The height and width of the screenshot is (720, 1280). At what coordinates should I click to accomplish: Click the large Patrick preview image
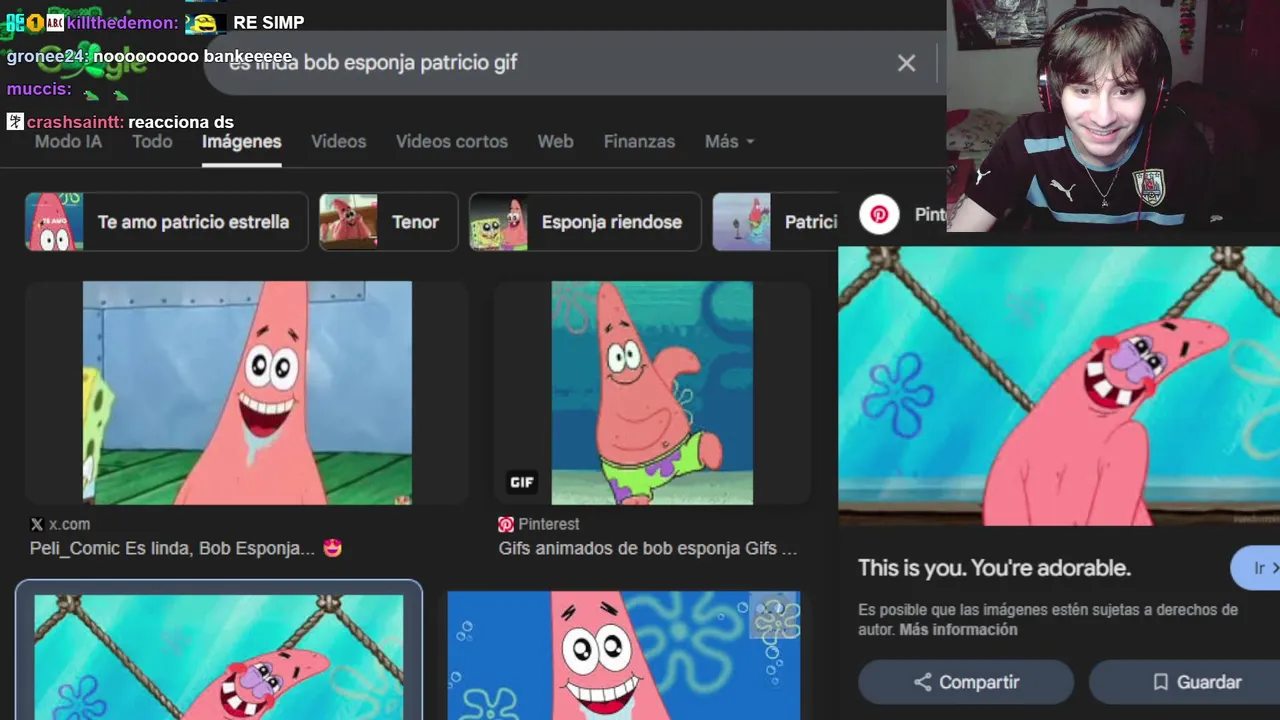(1059, 385)
